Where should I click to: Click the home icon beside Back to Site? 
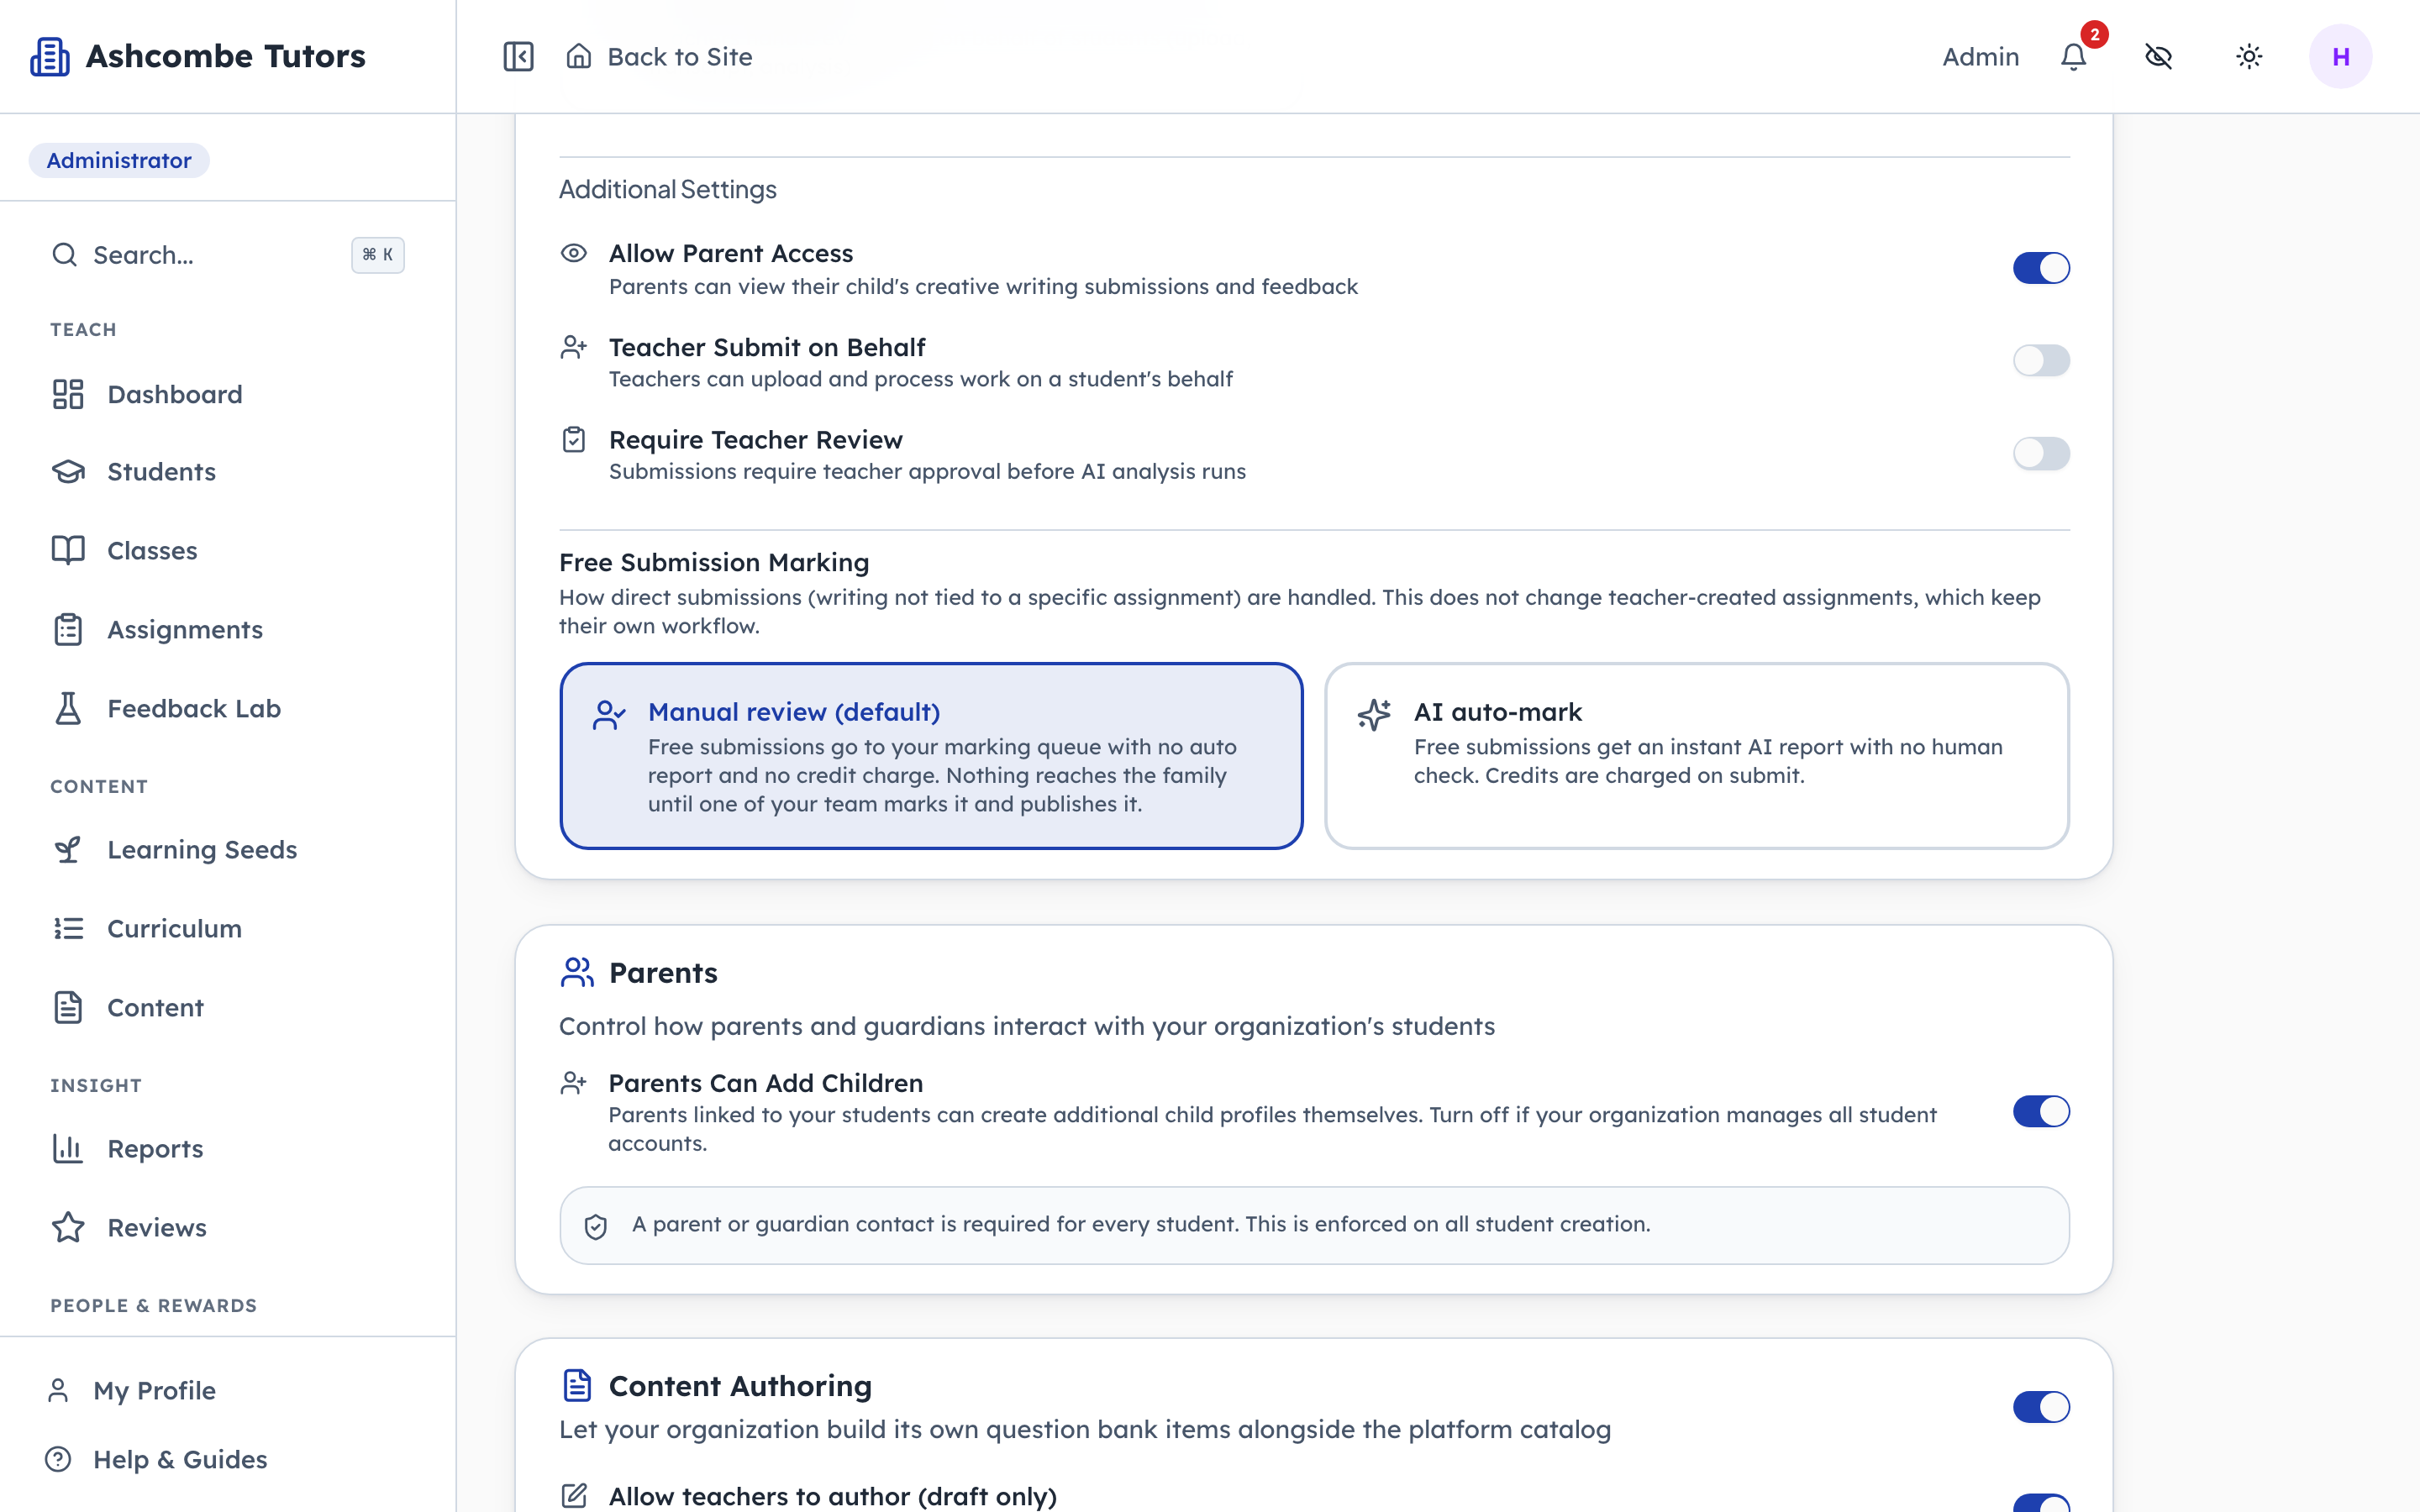579,56
